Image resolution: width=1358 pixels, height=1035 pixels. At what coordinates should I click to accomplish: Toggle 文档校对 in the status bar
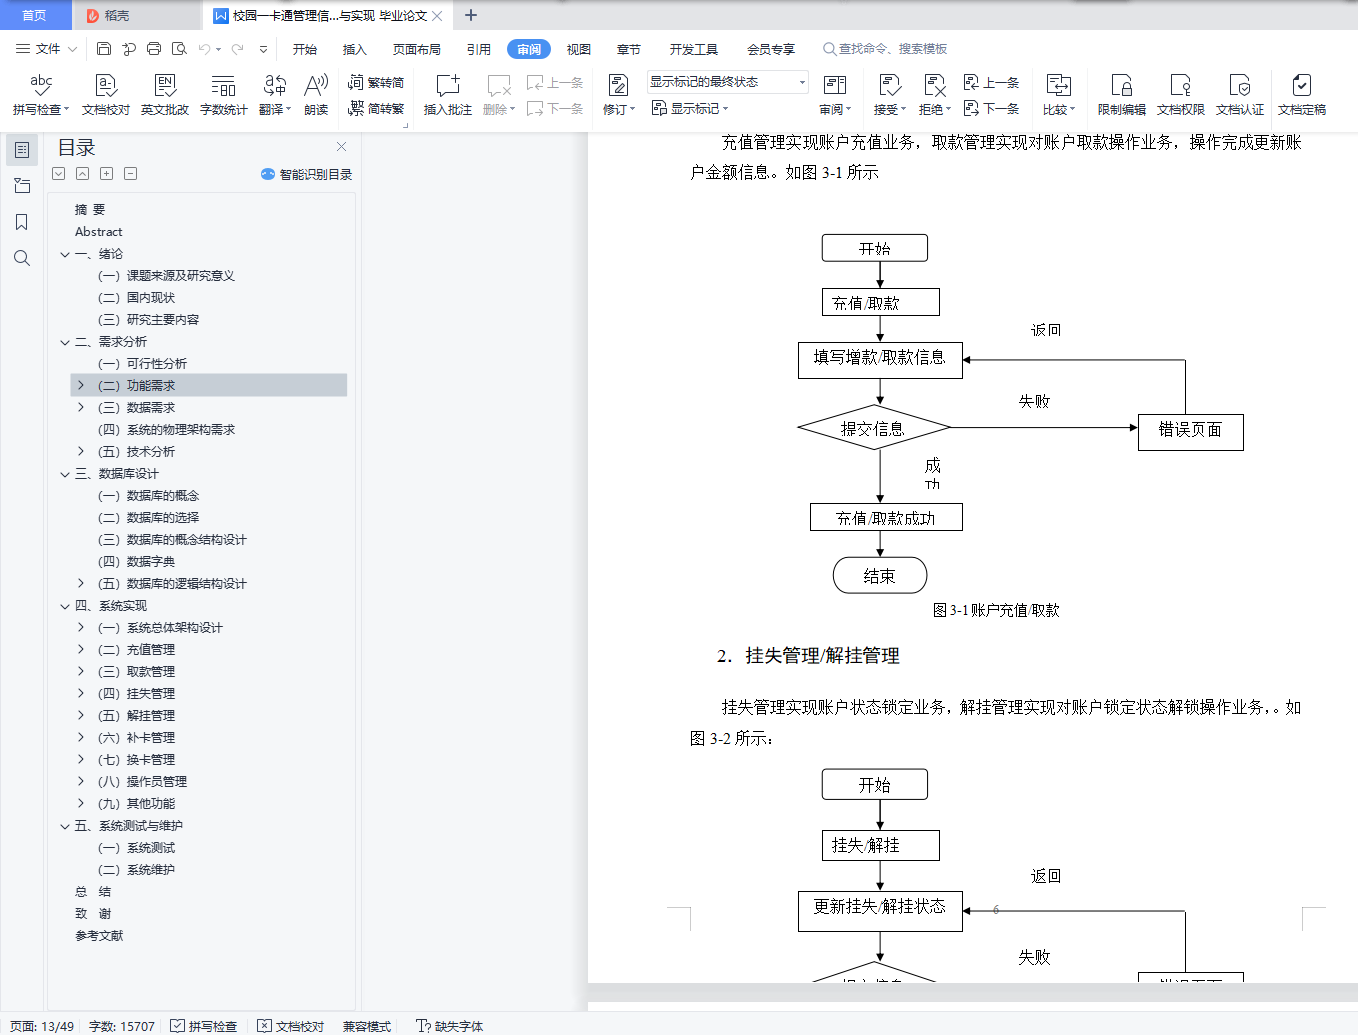point(291,1026)
